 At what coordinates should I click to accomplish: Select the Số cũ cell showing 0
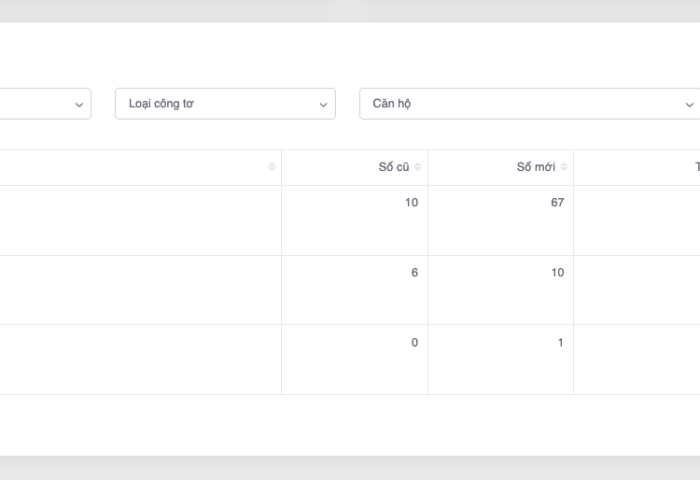[414, 343]
